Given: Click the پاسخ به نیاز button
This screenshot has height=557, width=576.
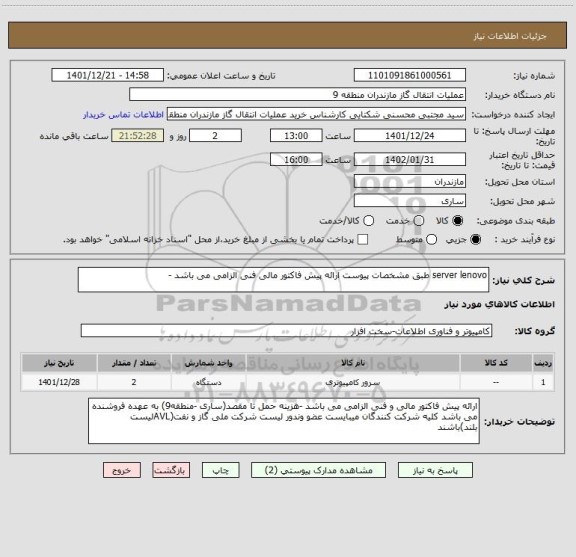Looking at the screenshot, I should tap(435, 470).
